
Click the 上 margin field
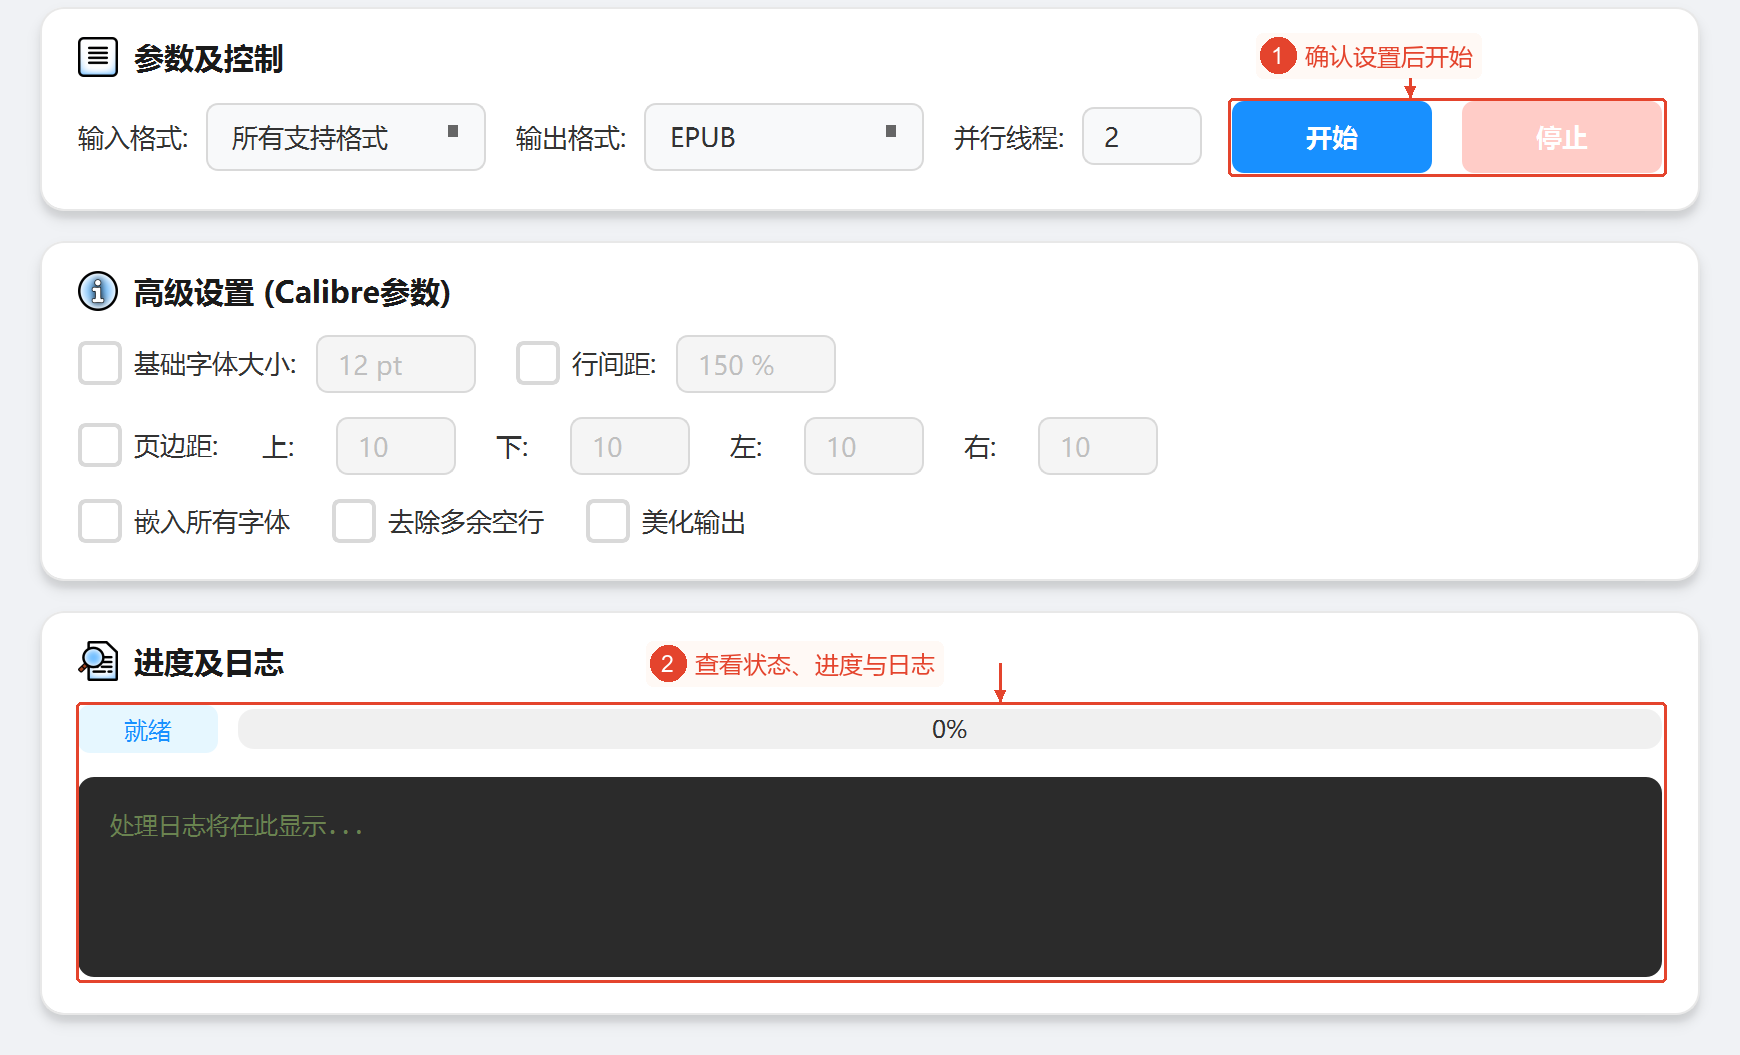click(x=396, y=446)
